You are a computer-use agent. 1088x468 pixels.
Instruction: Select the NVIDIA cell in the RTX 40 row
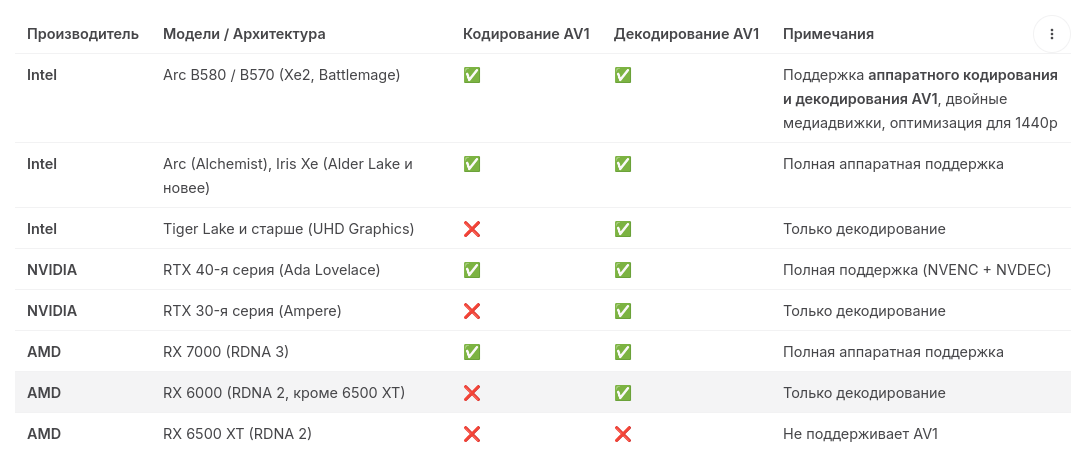(x=52, y=270)
